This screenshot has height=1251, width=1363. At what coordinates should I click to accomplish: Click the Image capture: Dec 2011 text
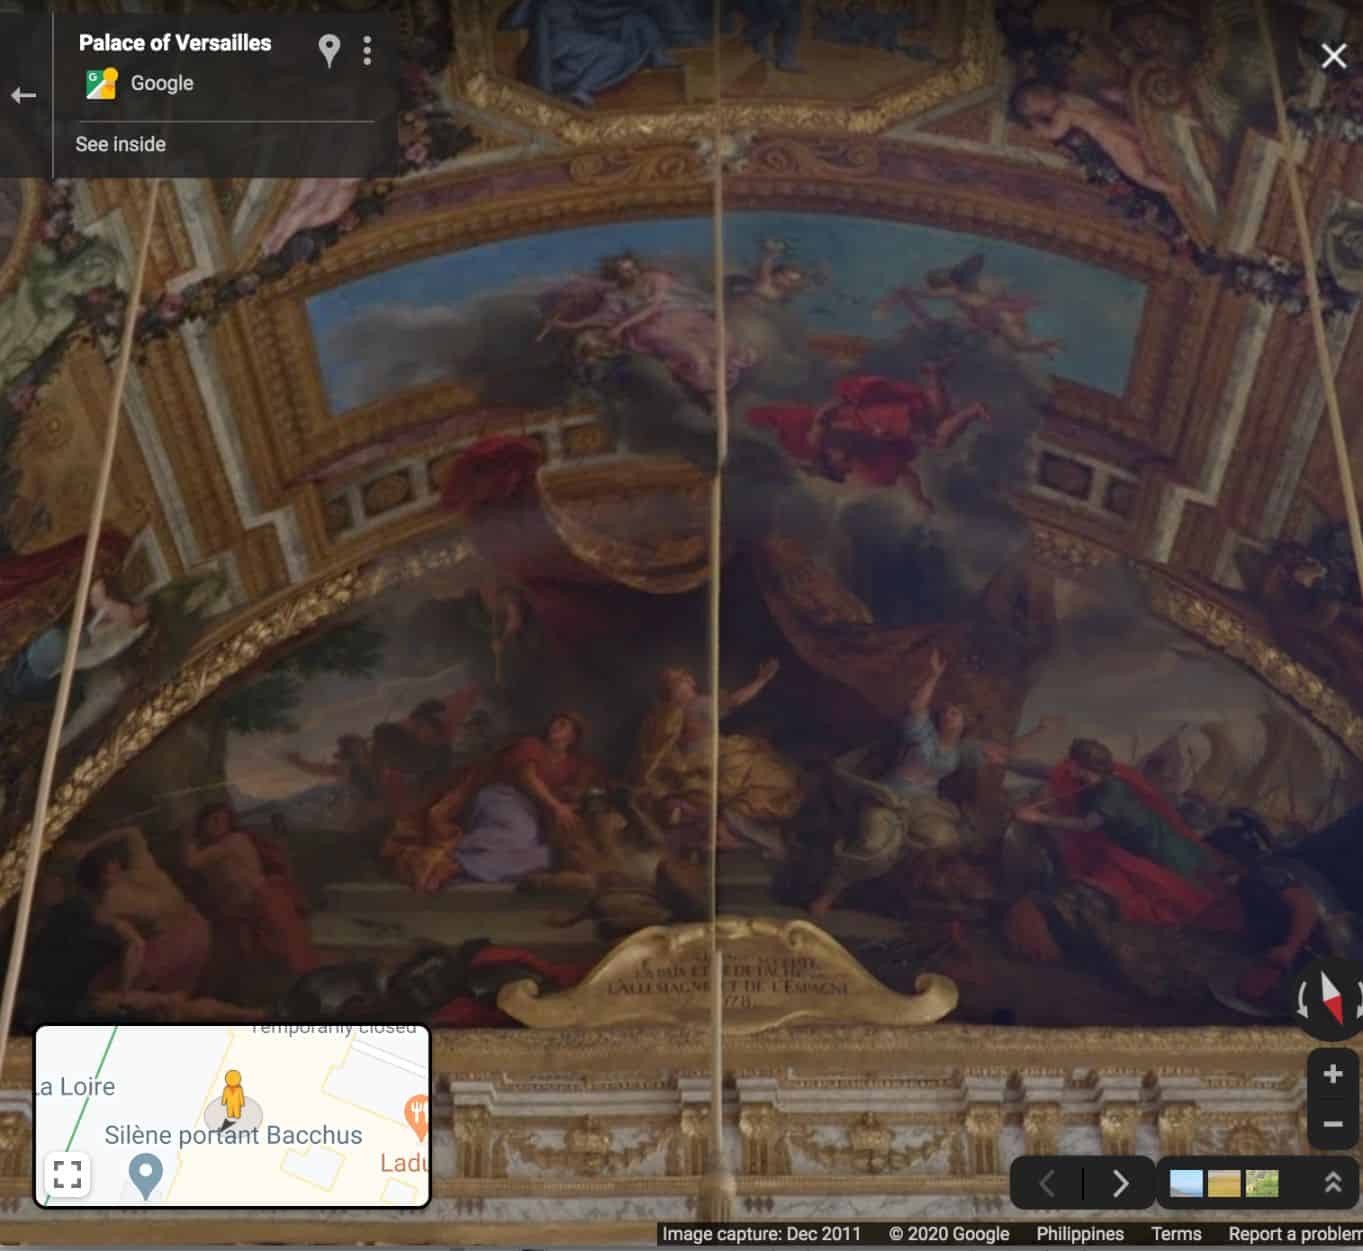(761, 1234)
